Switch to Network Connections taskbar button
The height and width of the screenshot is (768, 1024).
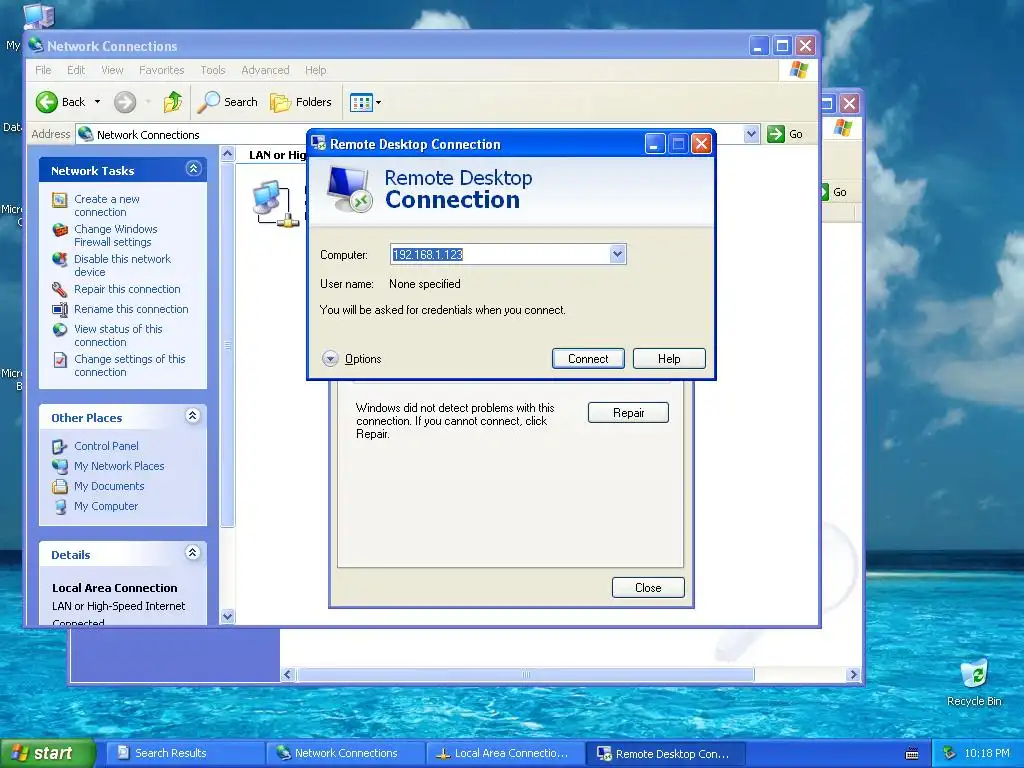[345, 753]
